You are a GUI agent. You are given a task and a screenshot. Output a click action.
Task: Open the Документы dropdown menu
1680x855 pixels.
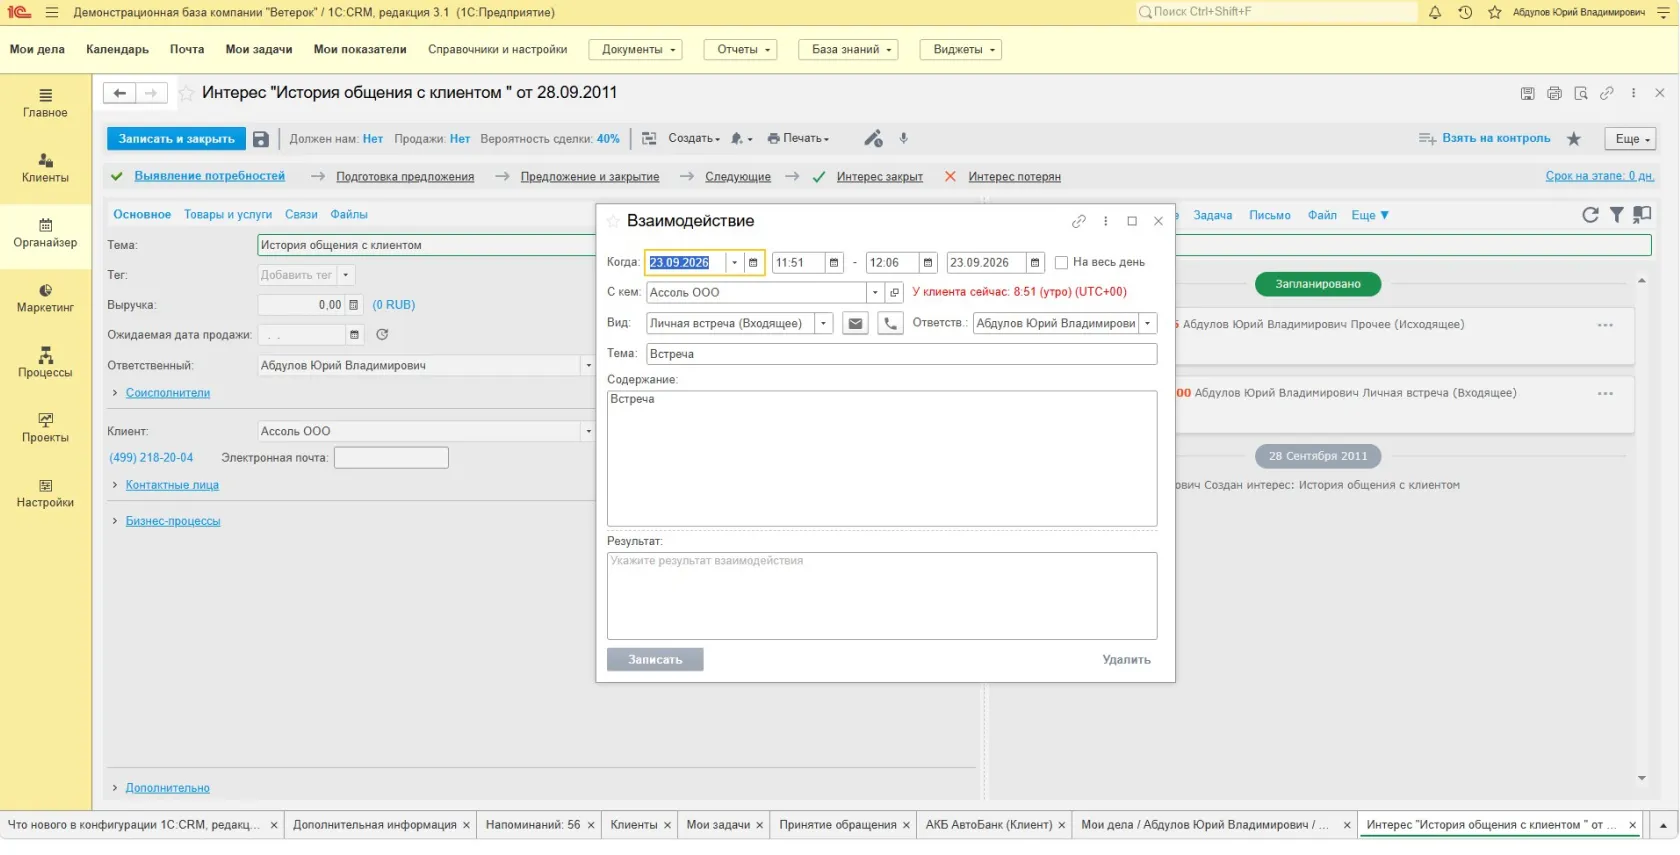636,49
